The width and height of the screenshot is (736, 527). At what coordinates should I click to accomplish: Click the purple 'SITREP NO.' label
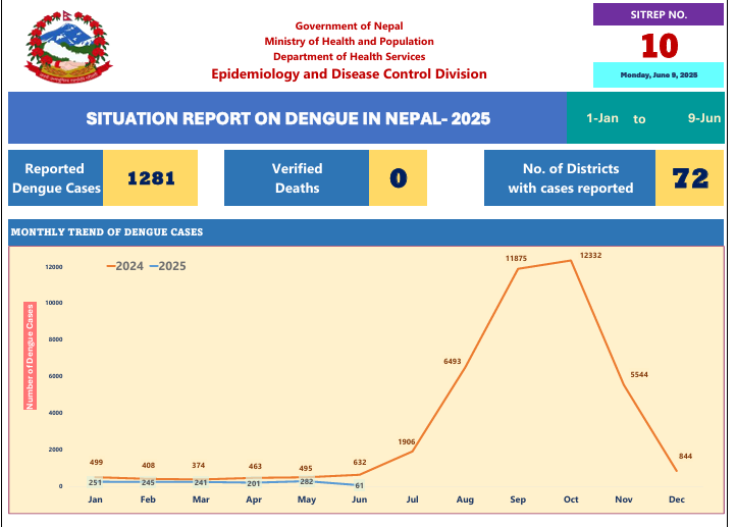click(x=658, y=15)
